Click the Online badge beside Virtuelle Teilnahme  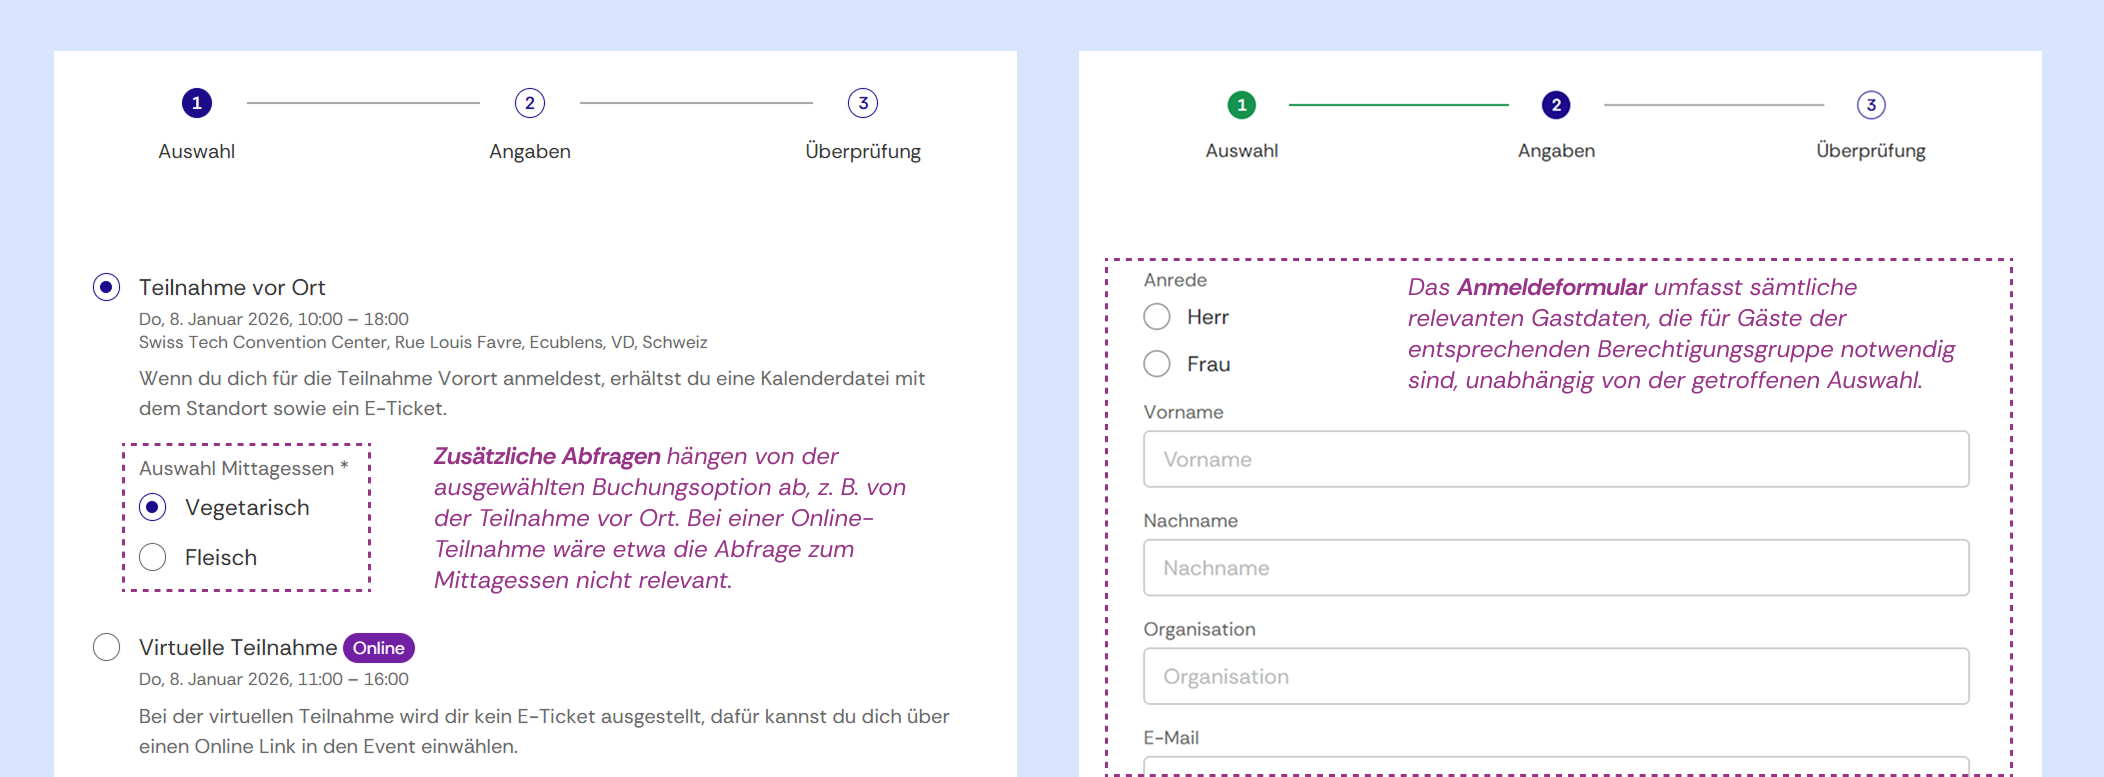(x=379, y=648)
